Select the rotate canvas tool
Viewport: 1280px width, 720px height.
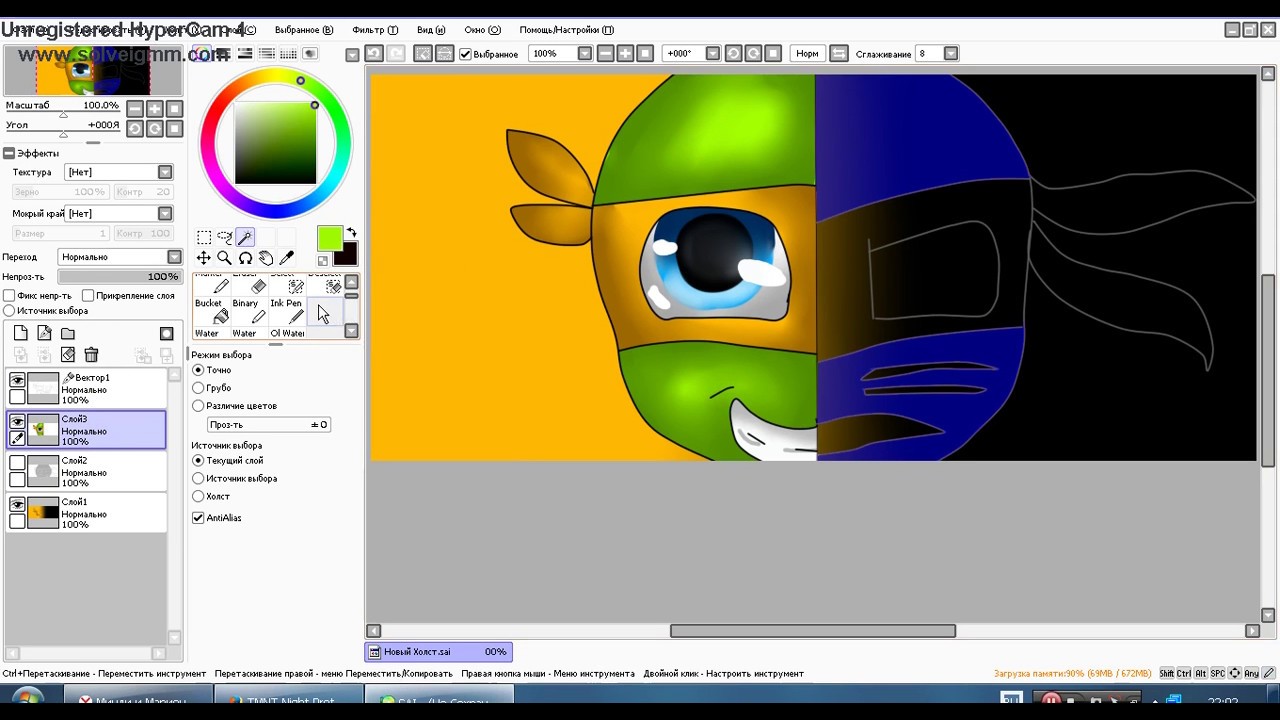(x=245, y=258)
